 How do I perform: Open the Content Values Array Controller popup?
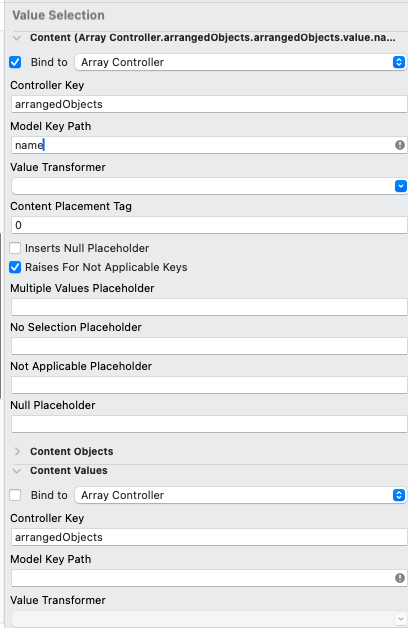240,495
